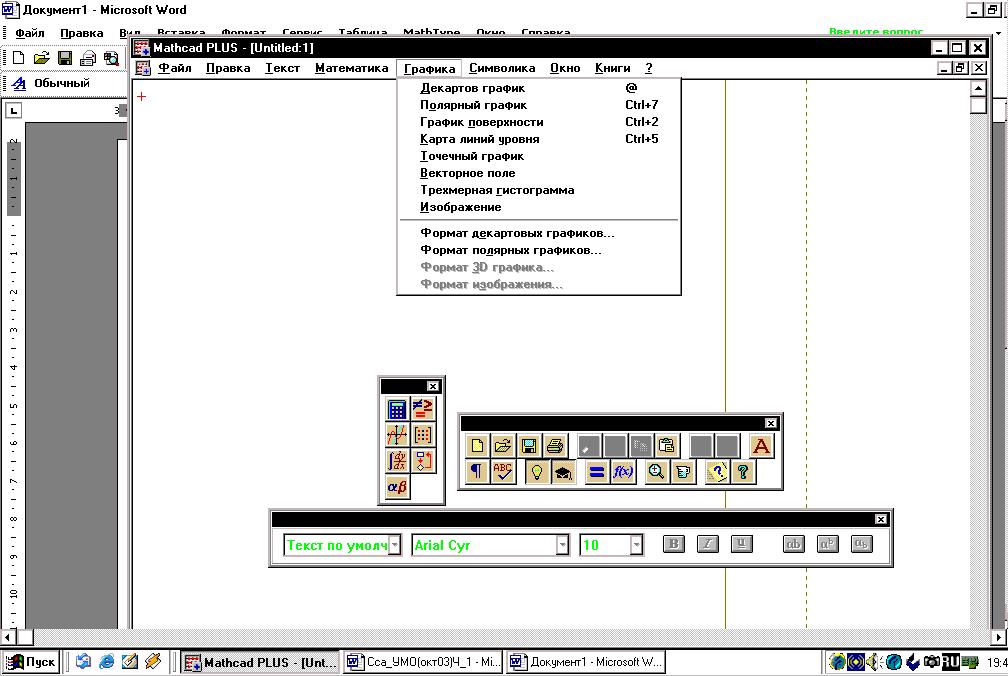
Task: Choose Трехмерная гистограмма menu entry
Action: click(x=539, y=190)
